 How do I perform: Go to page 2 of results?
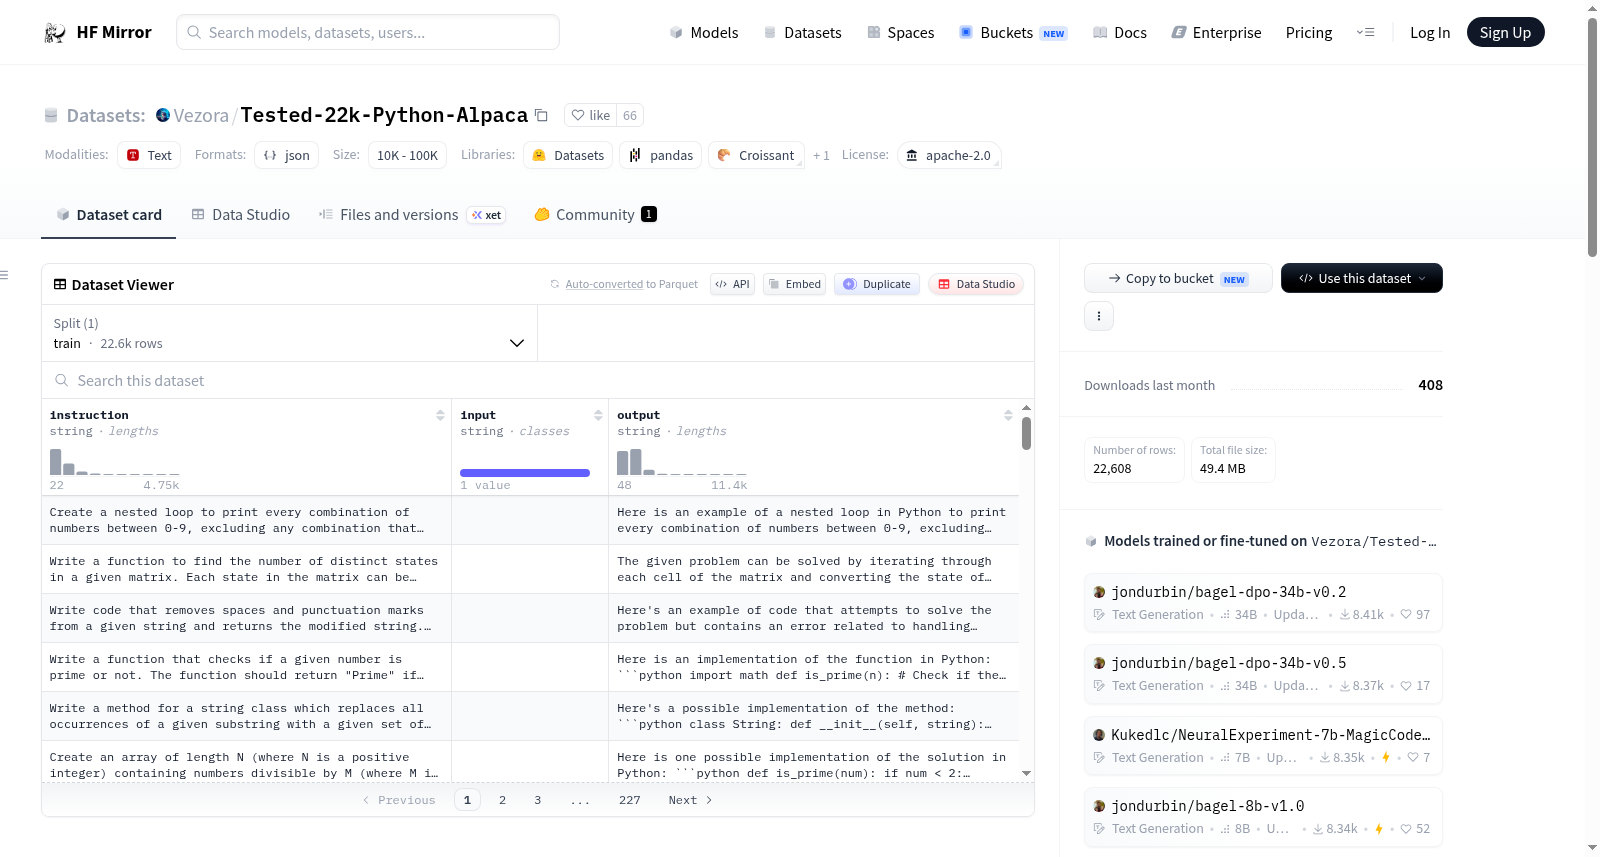pos(502,800)
